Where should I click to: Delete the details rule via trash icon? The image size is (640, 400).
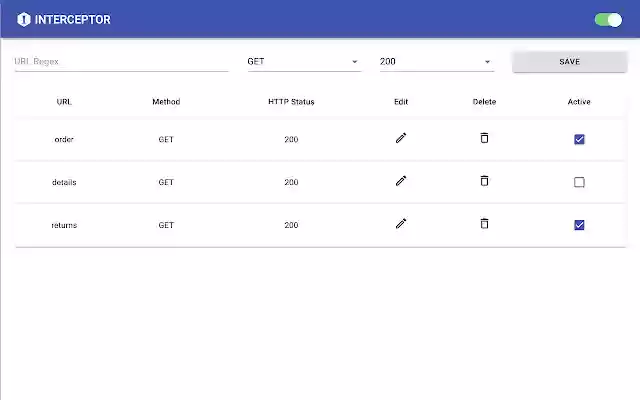(x=484, y=181)
